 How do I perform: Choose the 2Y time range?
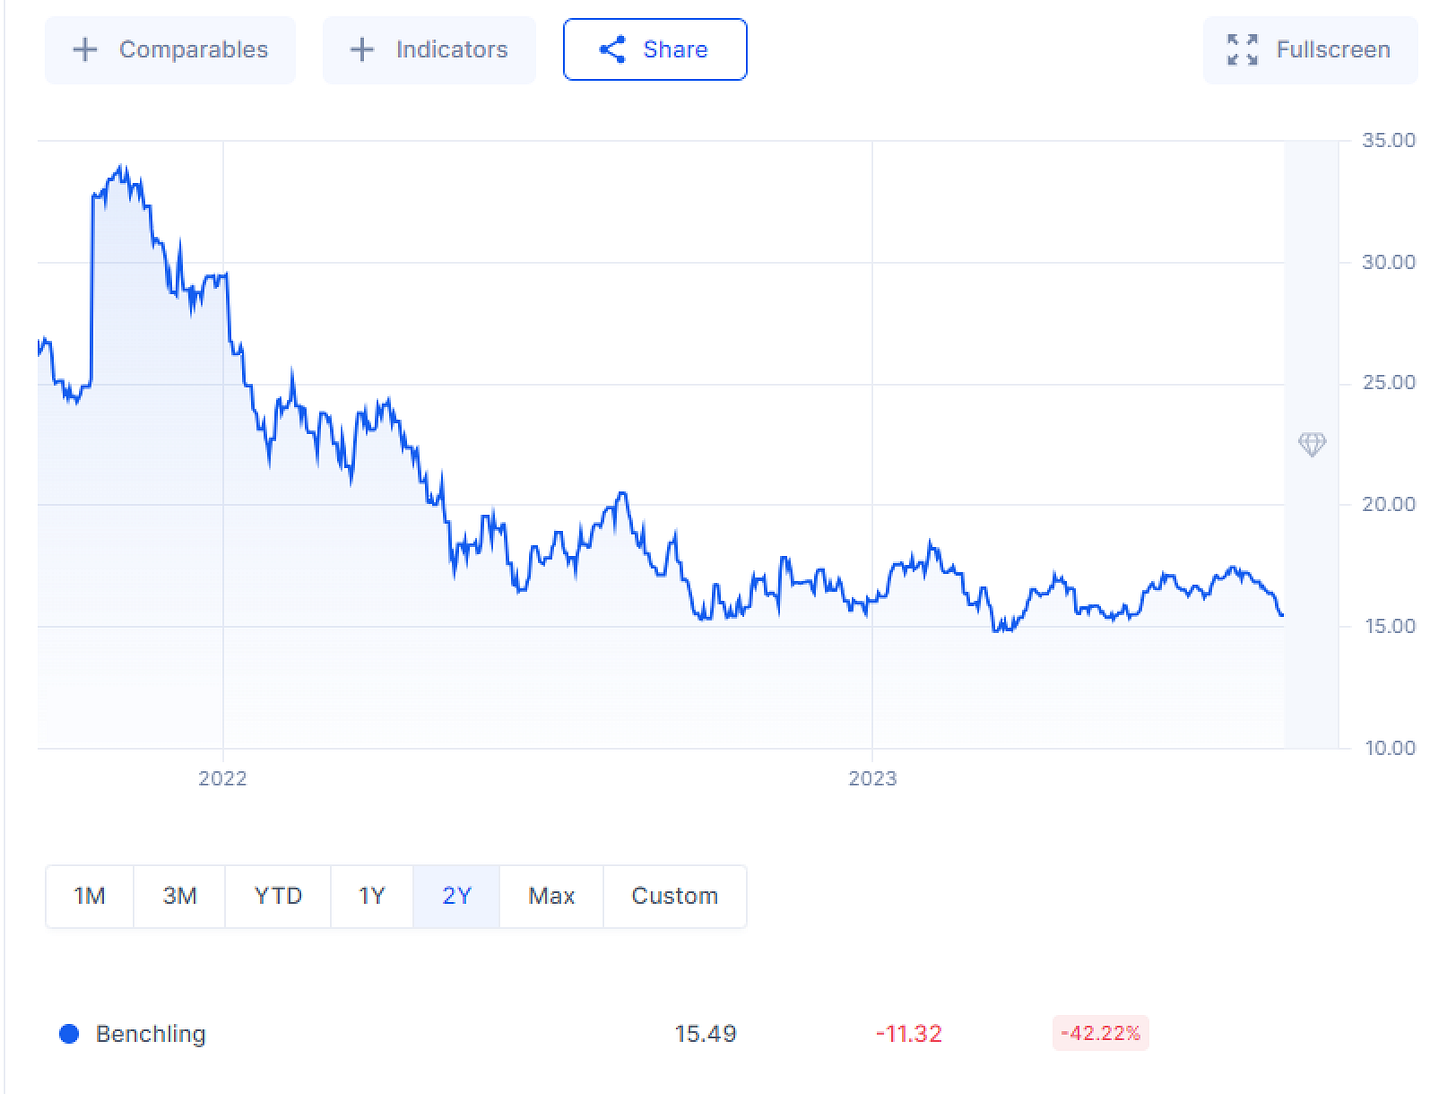[x=457, y=896]
